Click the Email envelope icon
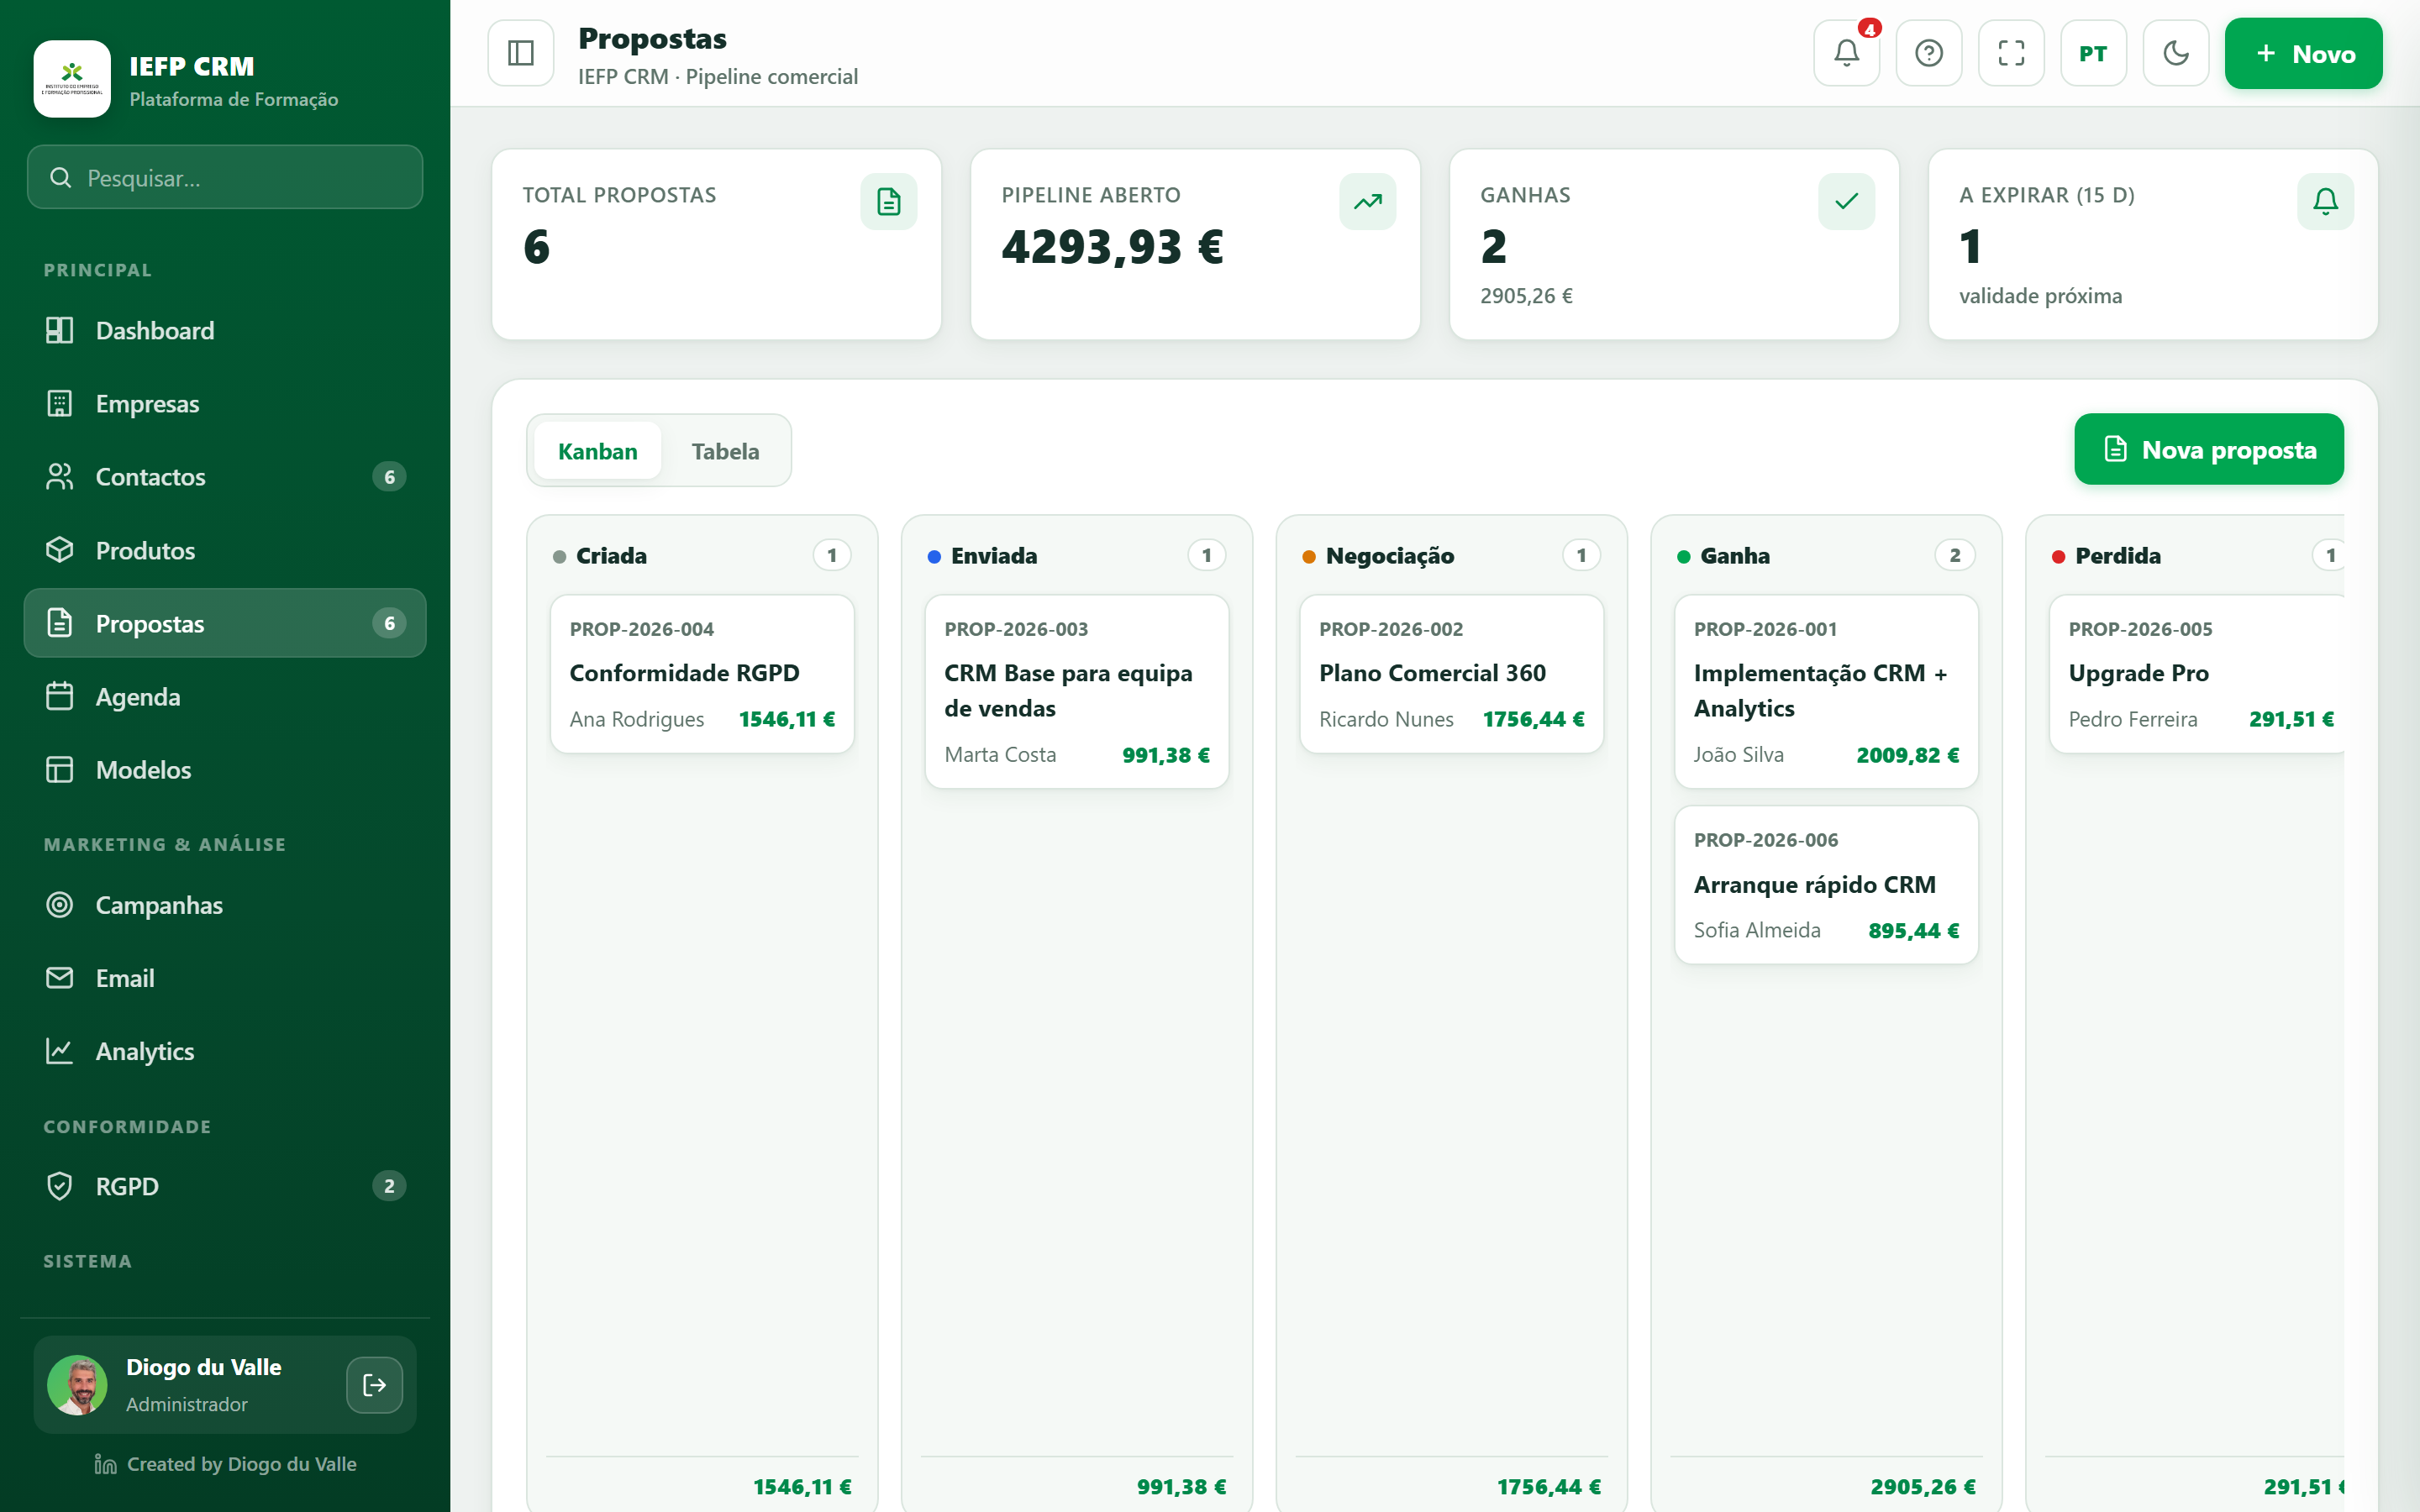The width and height of the screenshot is (2420, 1512). pos(60,978)
